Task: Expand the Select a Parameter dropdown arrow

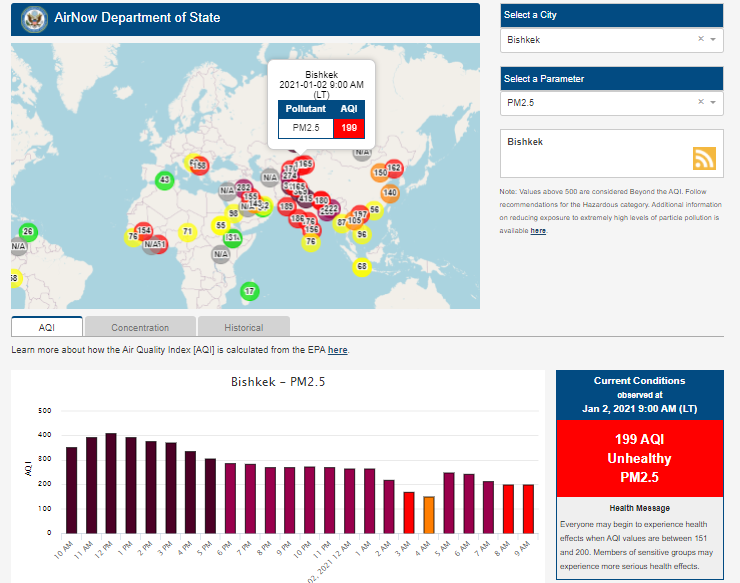Action: 714,102
